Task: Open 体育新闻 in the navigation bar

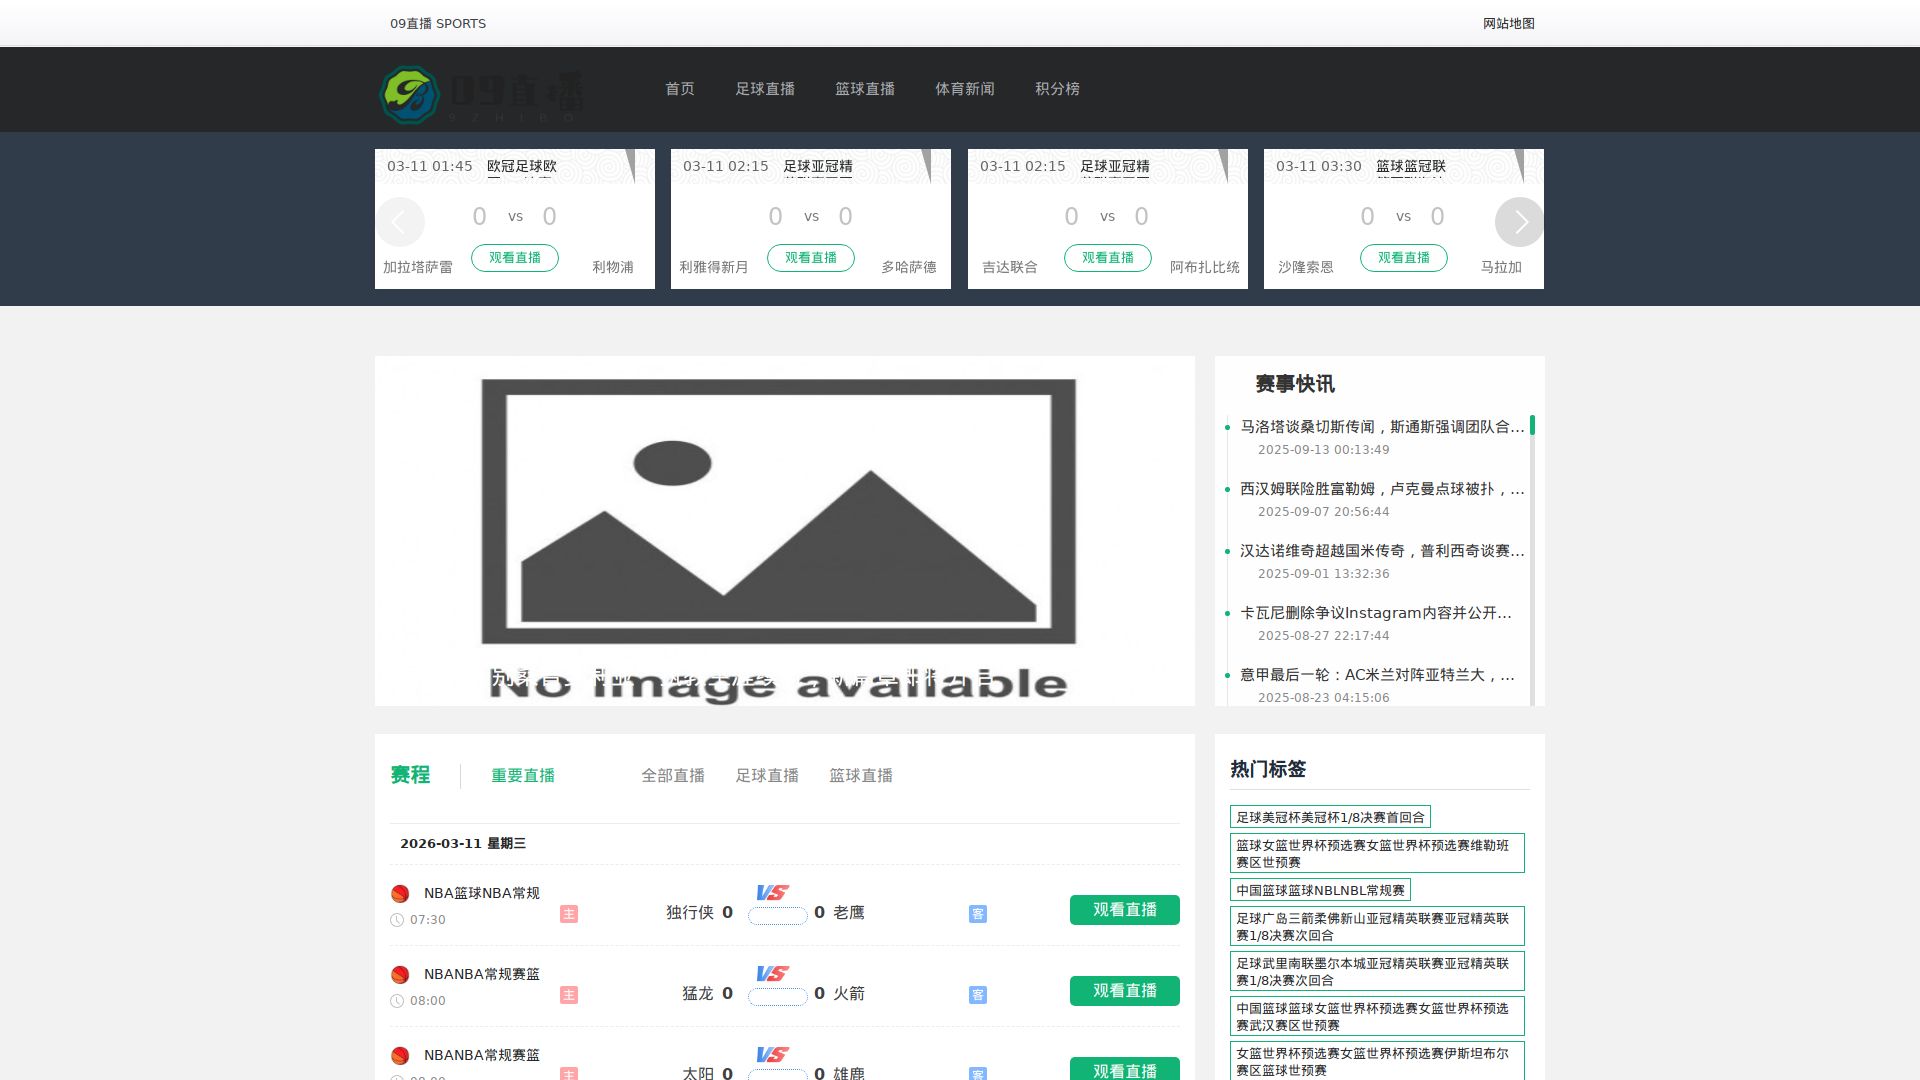Action: 965,89
